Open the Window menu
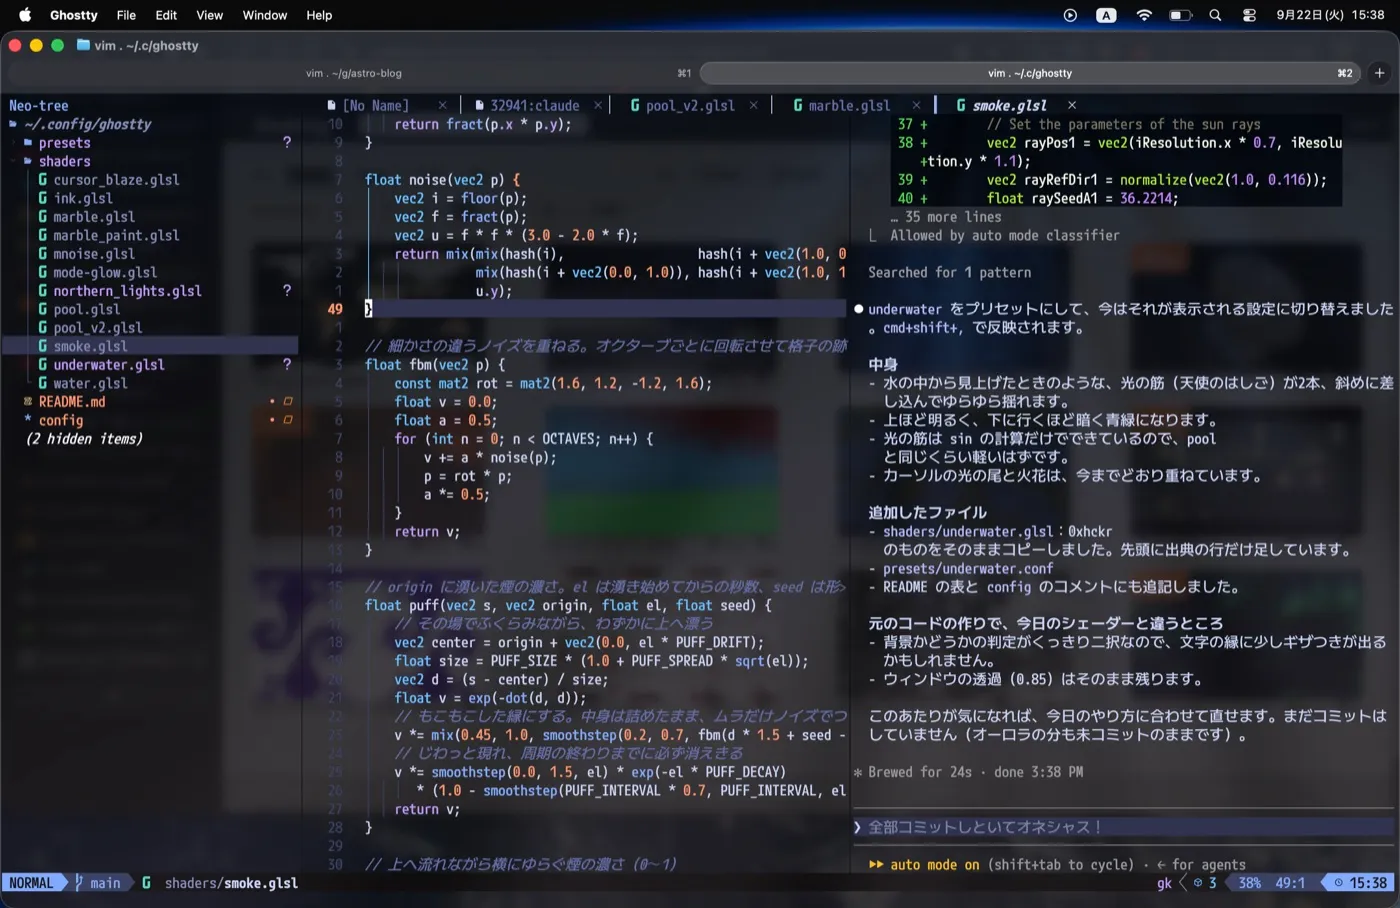Viewport: 1400px width, 908px height. click(x=265, y=15)
